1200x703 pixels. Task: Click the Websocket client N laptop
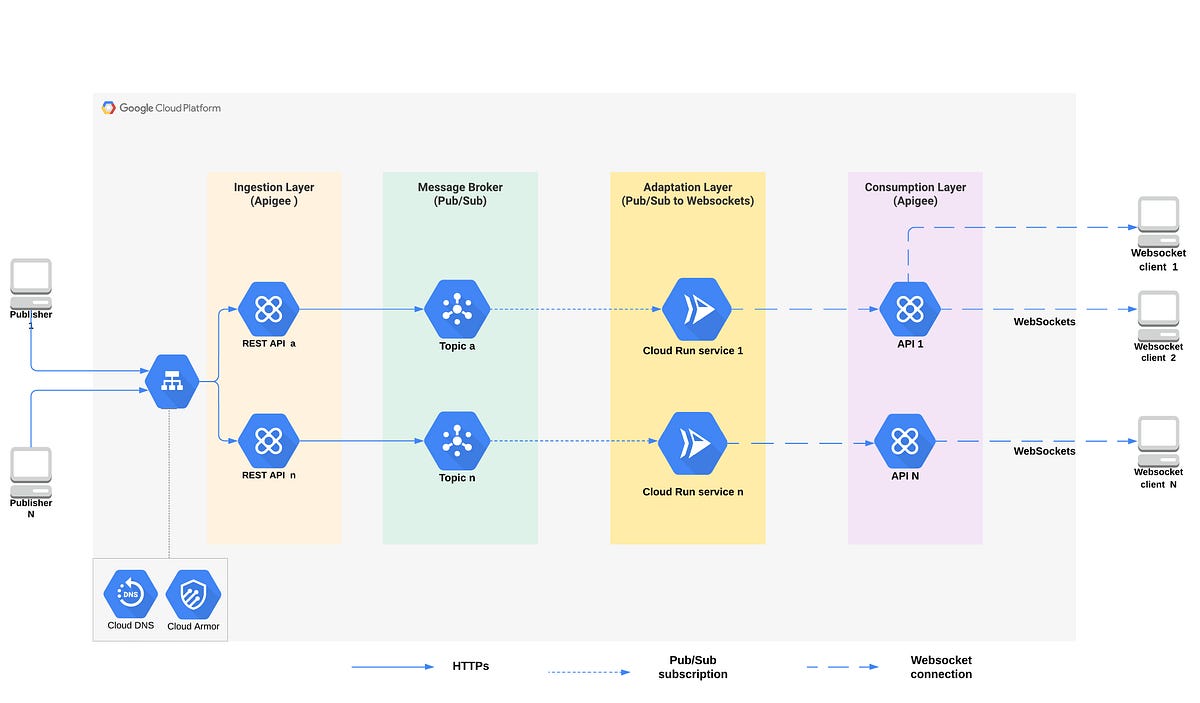1157,437
